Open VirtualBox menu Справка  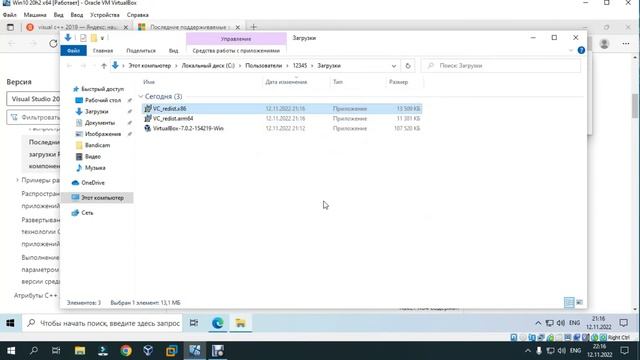pyautogui.click(x=138, y=15)
